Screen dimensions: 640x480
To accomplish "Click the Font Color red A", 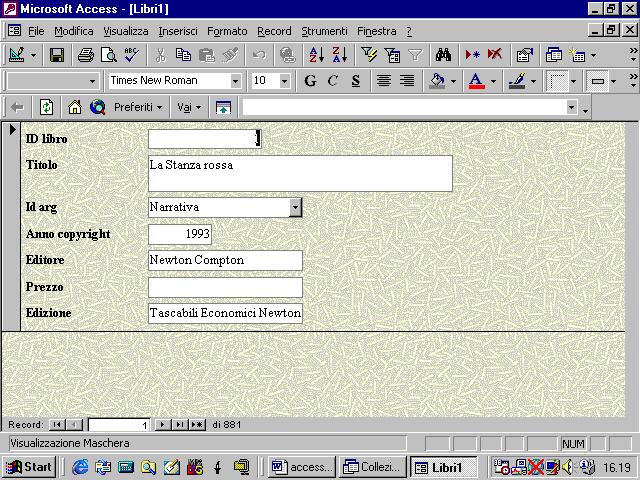I will click(477, 81).
